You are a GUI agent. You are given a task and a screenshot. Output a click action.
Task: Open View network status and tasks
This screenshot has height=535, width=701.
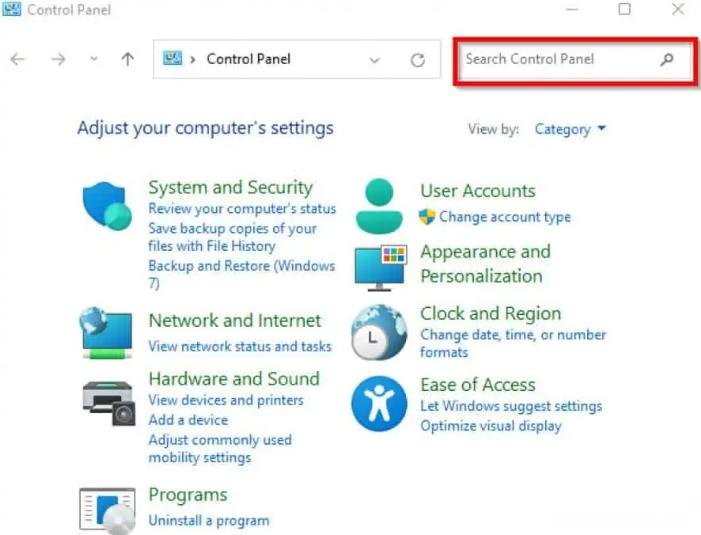coord(240,346)
